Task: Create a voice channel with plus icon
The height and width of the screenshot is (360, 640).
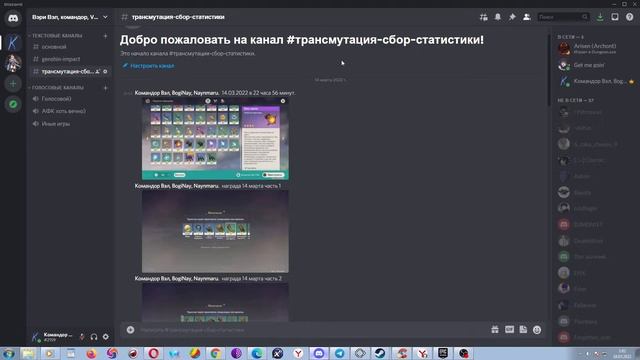Action: [105, 87]
